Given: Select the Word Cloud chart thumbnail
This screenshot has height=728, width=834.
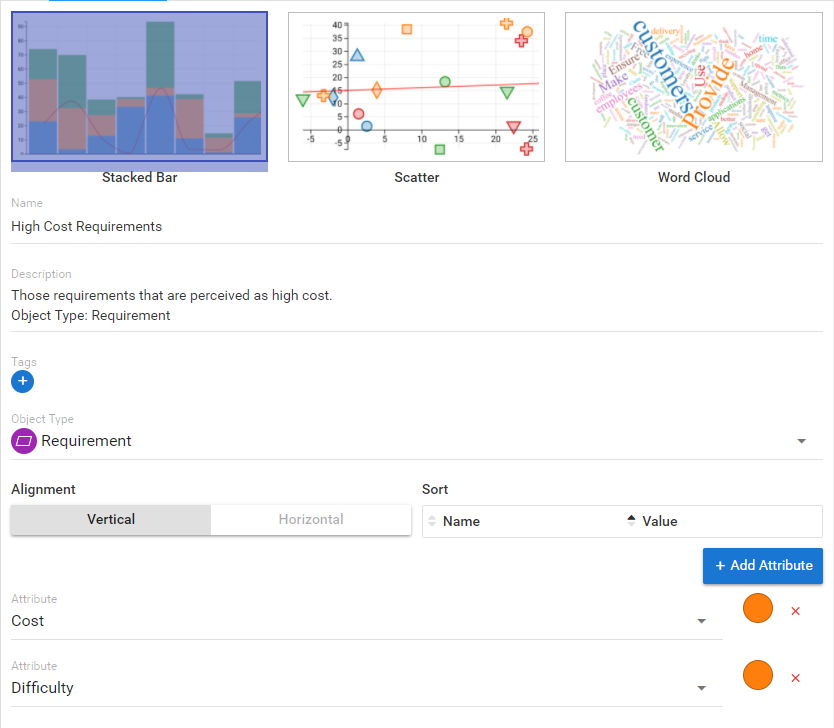Looking at the screenshot, I should tap(693, 87).
